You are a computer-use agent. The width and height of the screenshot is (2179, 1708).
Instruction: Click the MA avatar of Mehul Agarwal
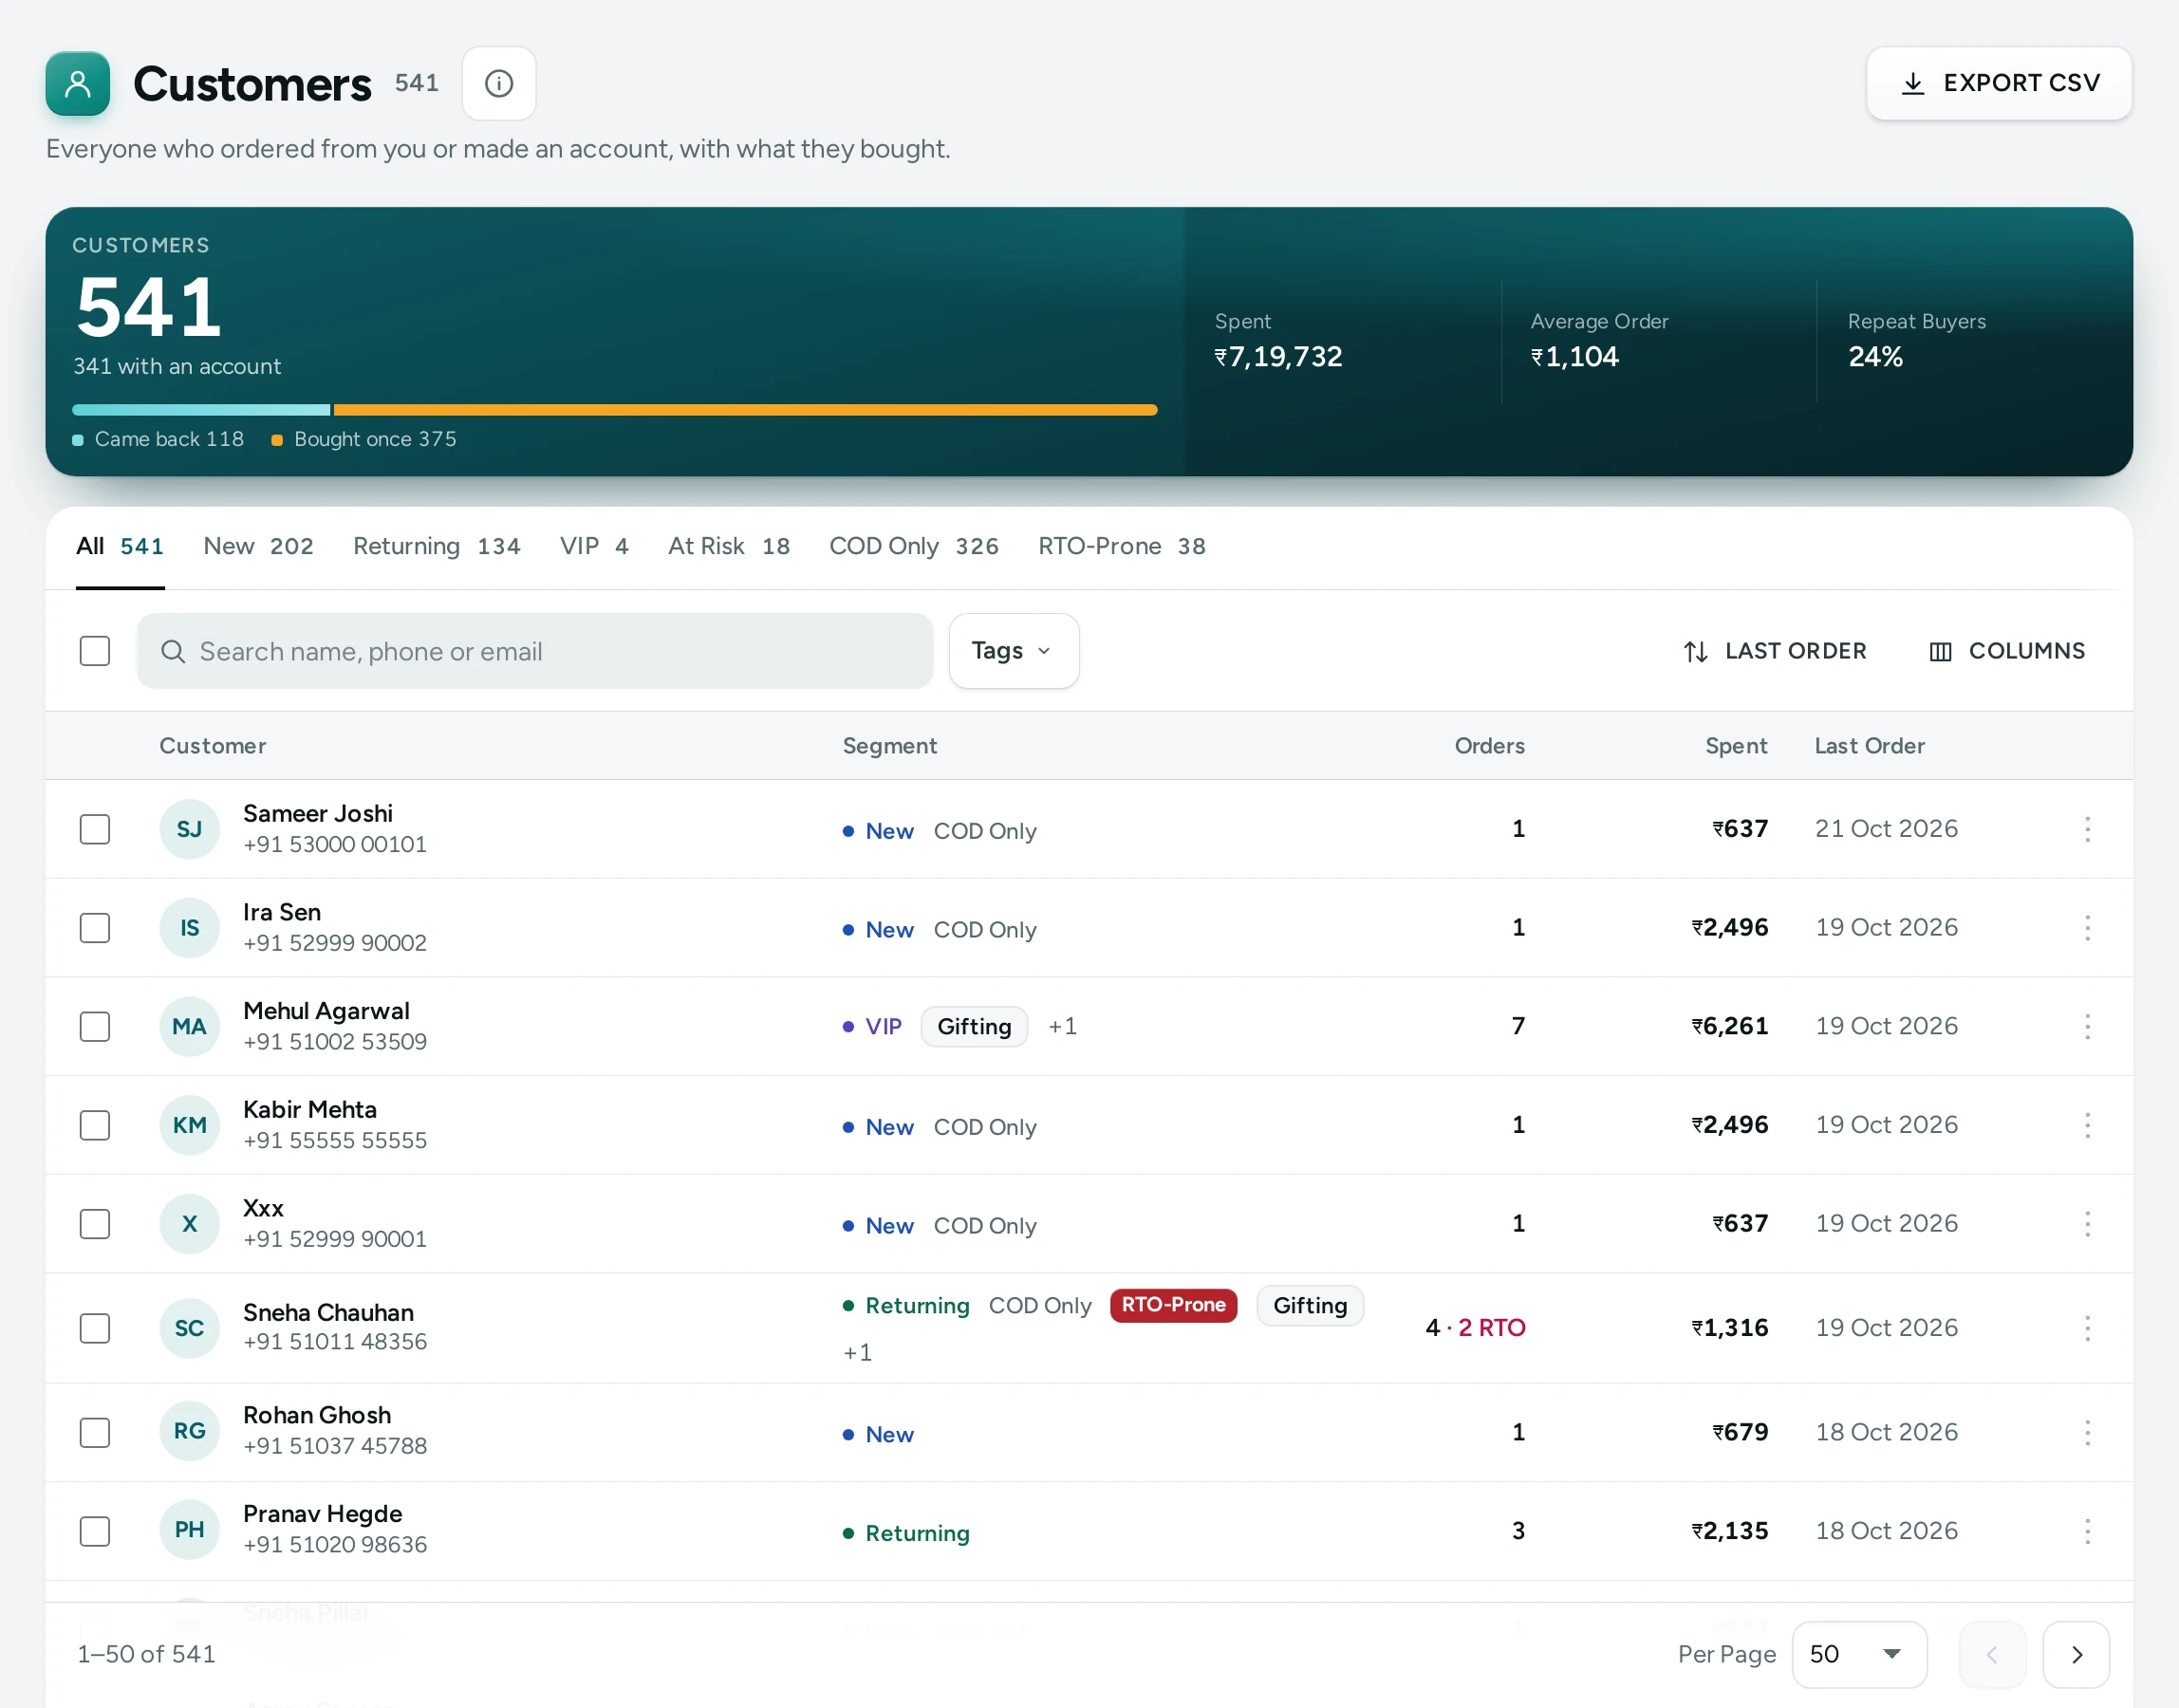(x=189, y=1026)
